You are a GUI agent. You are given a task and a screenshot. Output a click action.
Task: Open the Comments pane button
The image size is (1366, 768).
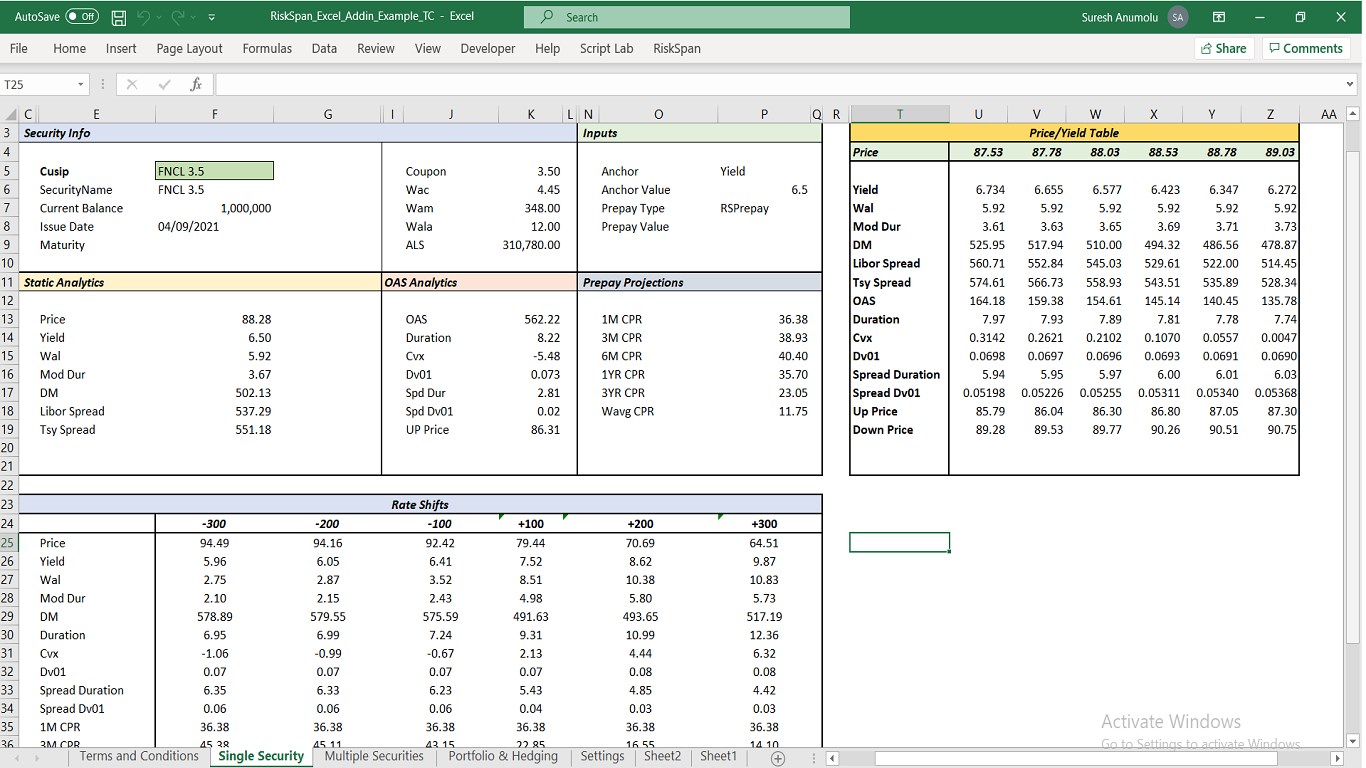(1306, 48)
